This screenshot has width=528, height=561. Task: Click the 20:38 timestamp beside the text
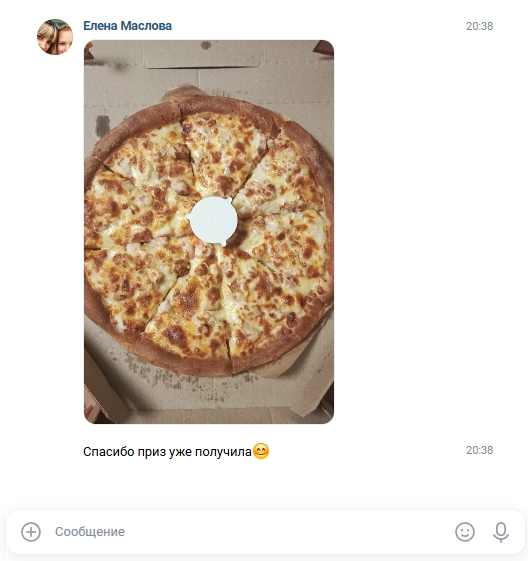coord(479,450)
